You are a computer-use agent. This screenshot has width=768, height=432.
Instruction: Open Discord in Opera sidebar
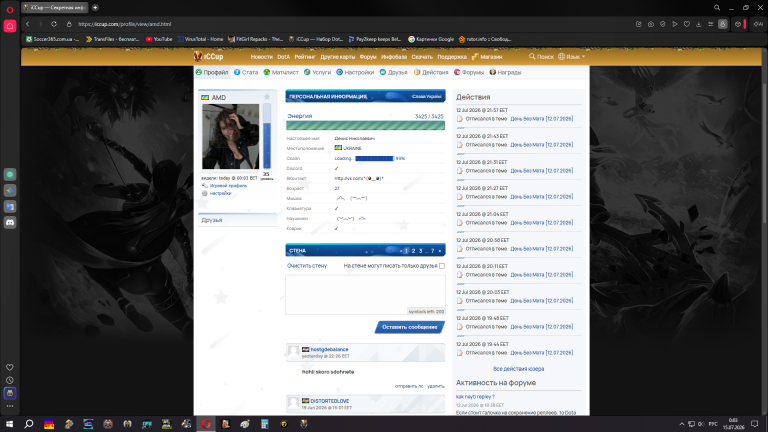coord(10,222)
